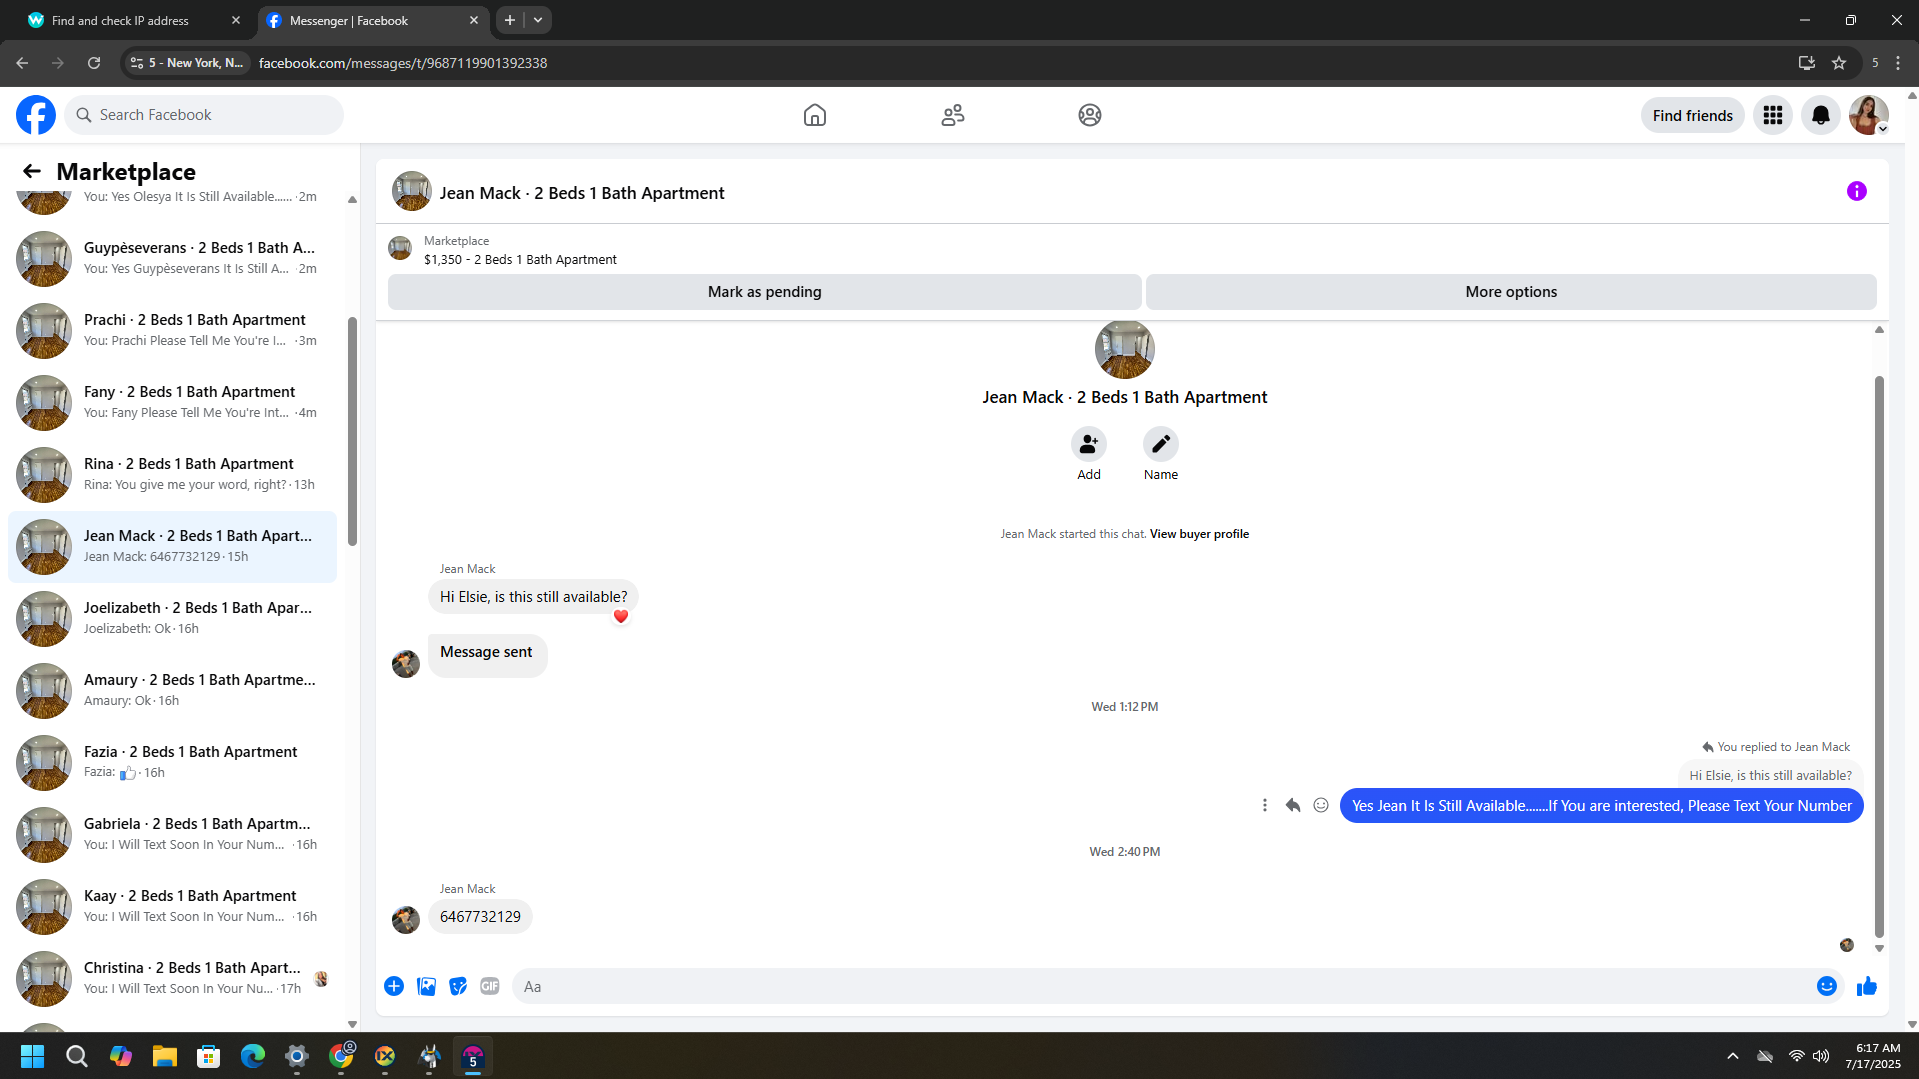This screenshot has width=1919, height=1079.
Task: Open conversation information icon
Action: click(1857, 191)
